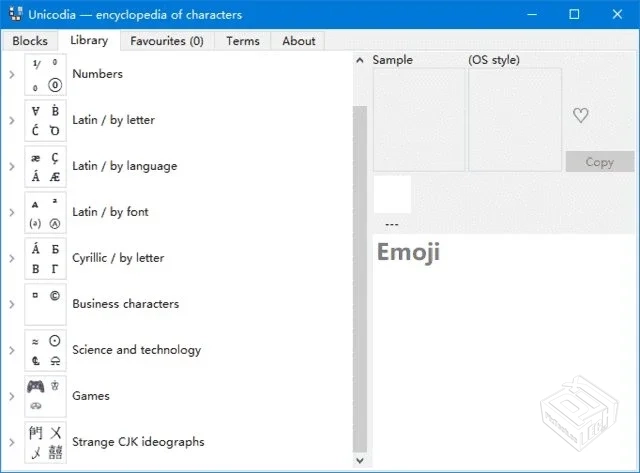Viewport: 640px width, 473px height.
Task: Minimize the Unicodia window
Action: coord(532,14)
